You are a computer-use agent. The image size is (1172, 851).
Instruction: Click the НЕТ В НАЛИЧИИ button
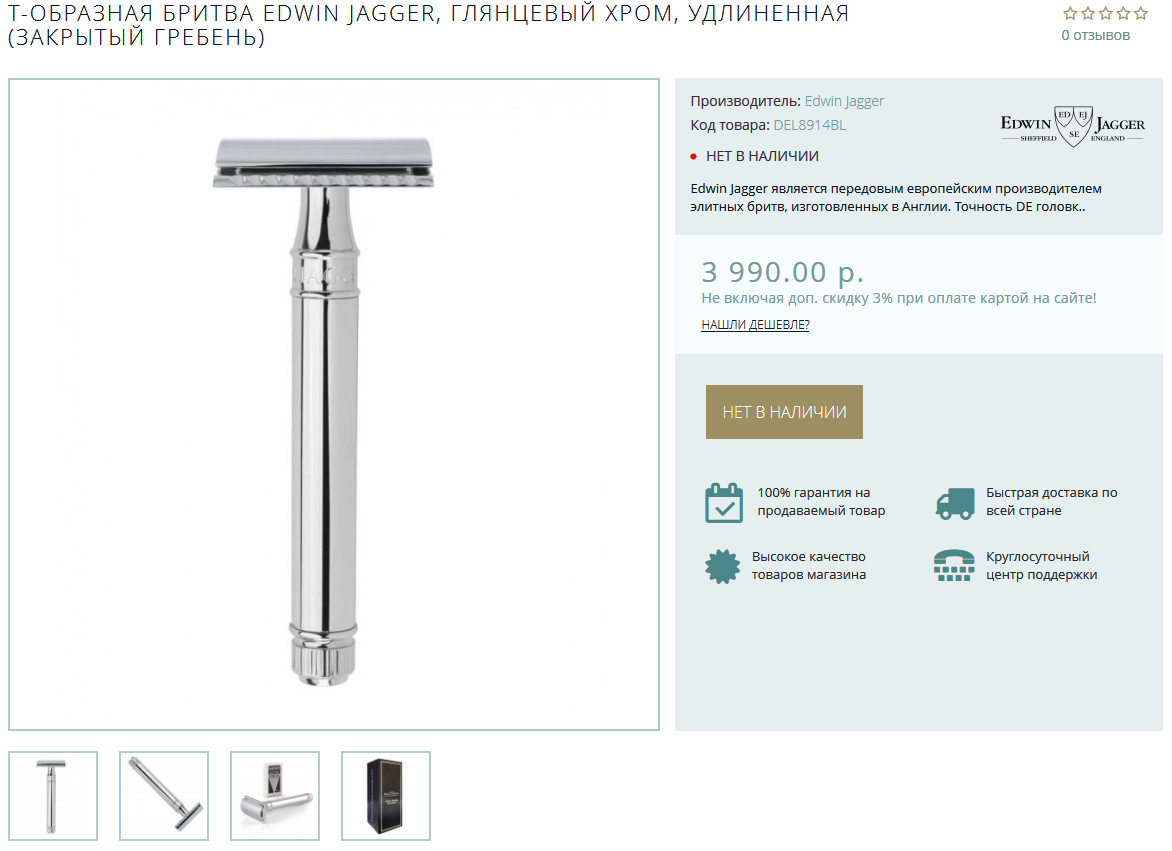click(x=784, y=412)
